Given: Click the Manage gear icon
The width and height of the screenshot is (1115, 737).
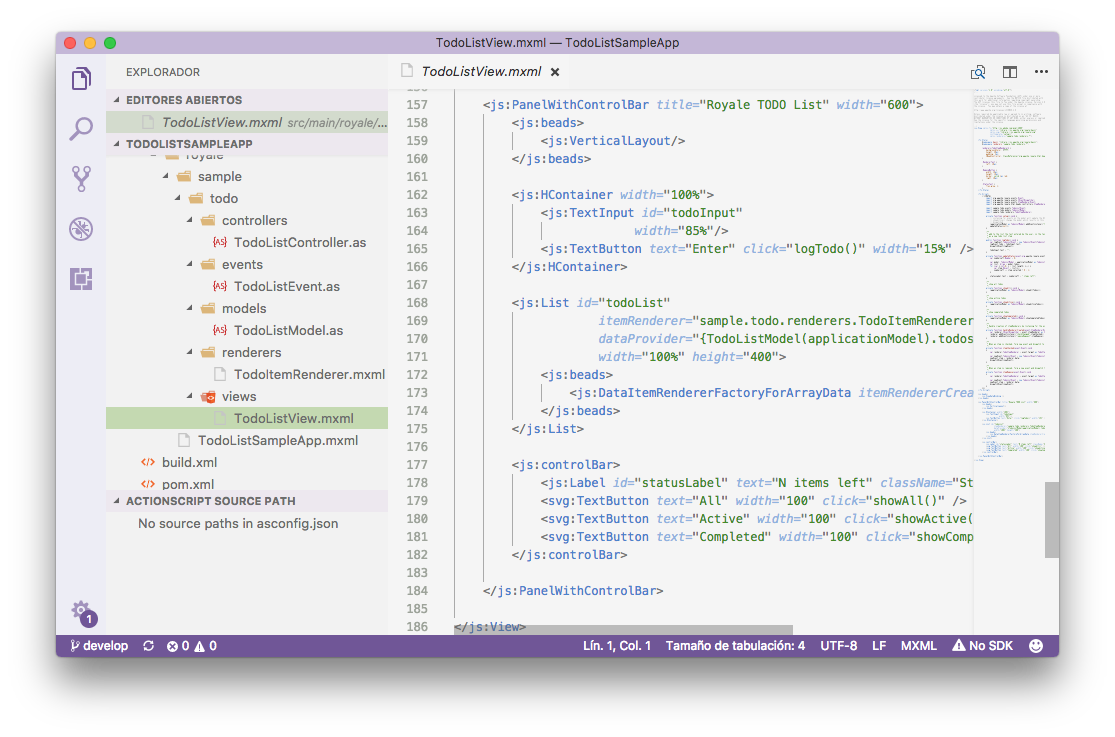Looking at the screenshot, I should tap(81, 610).
